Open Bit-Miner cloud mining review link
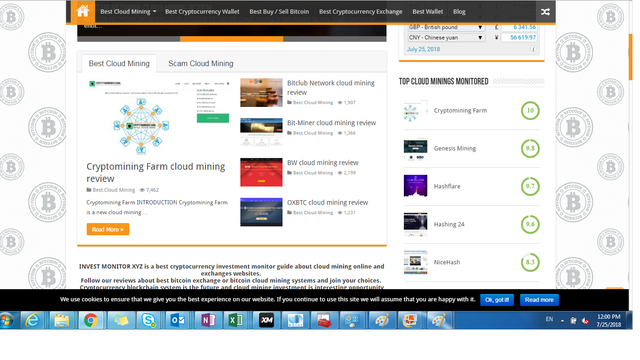Viewport: 640px width, 360px height. click(x=331, y=123)
